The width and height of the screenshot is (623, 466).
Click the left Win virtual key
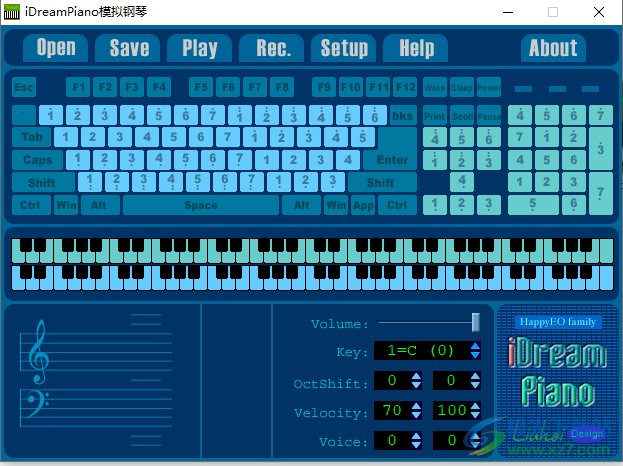[66, 205]
